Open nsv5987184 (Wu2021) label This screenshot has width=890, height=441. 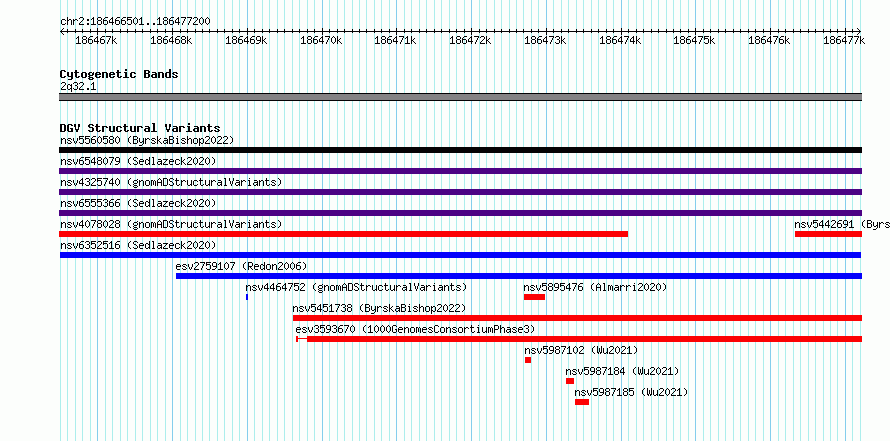pyautogui.click(x=622, y=371)
